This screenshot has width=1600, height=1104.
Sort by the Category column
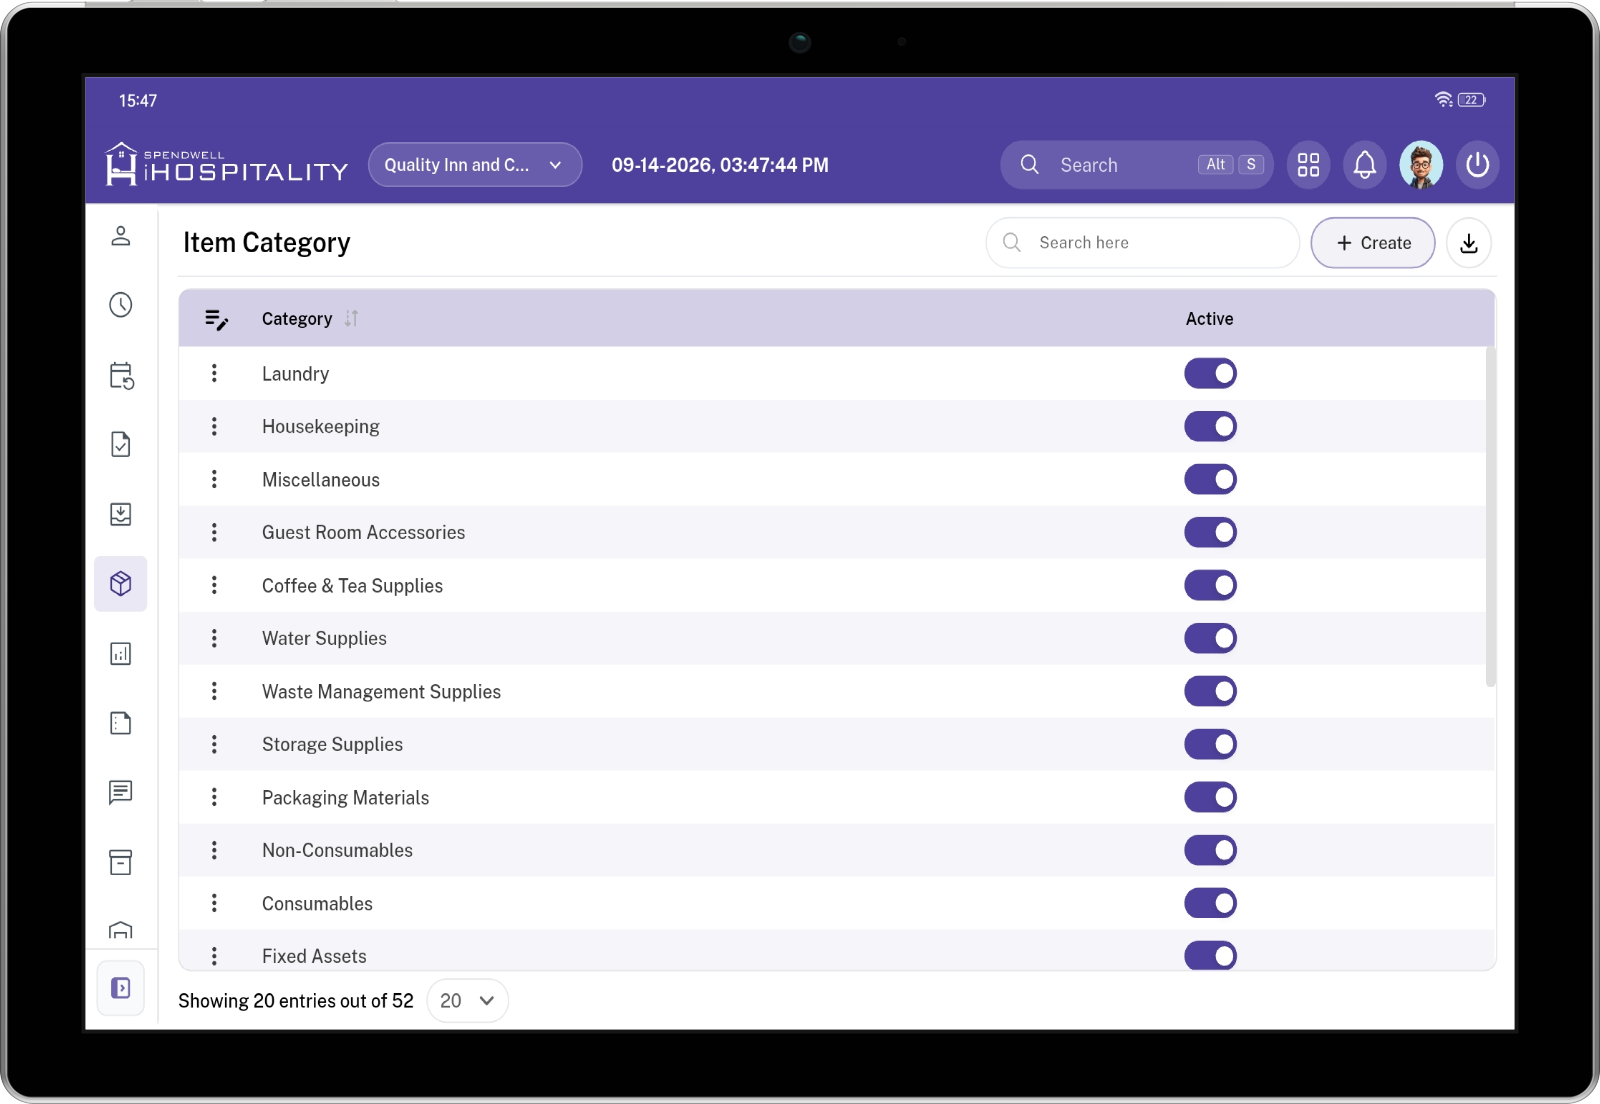click(351, 319)
